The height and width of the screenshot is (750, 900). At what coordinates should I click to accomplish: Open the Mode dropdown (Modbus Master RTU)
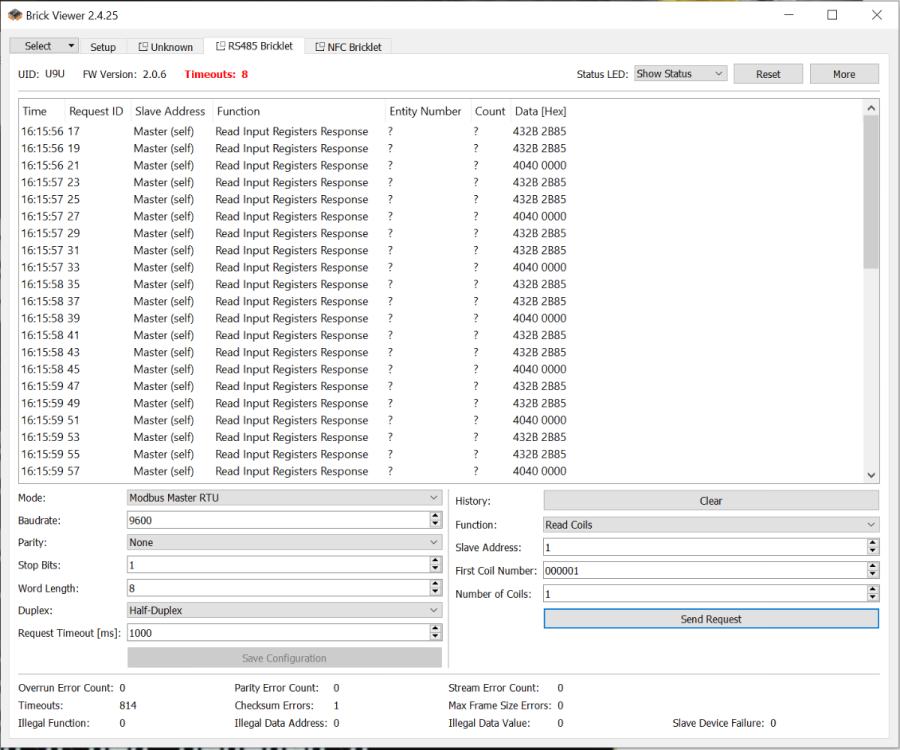[284, 498]
